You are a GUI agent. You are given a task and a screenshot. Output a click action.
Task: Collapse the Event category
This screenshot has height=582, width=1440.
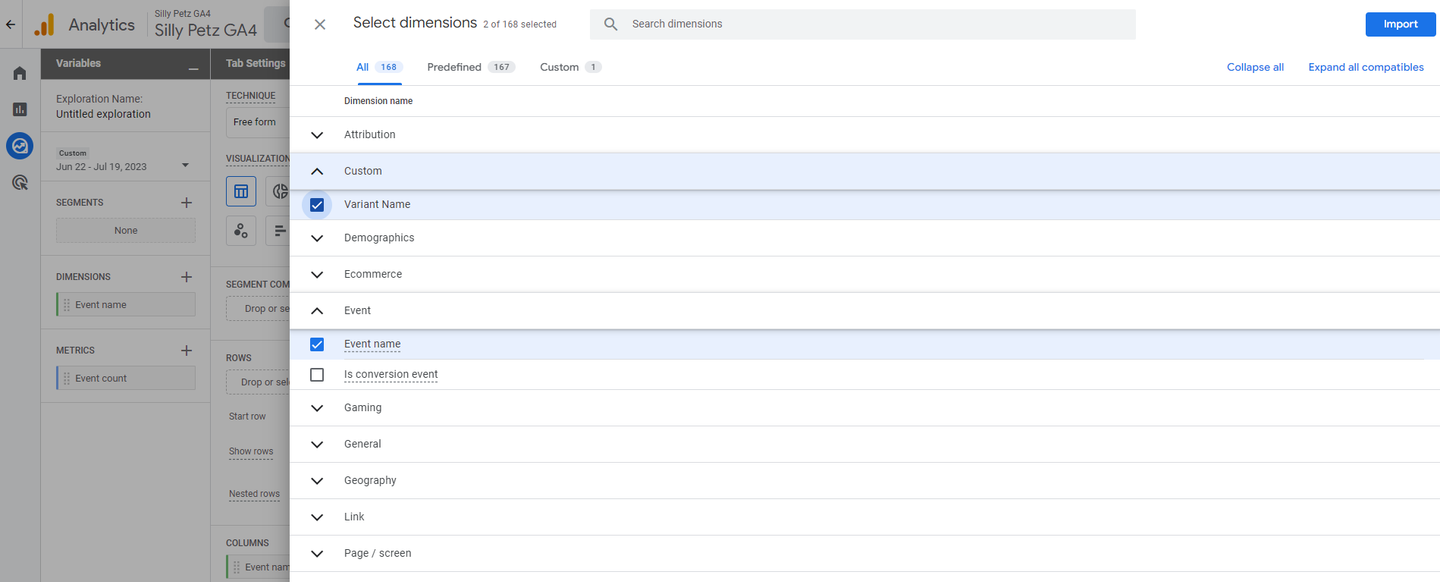[317, 311]
